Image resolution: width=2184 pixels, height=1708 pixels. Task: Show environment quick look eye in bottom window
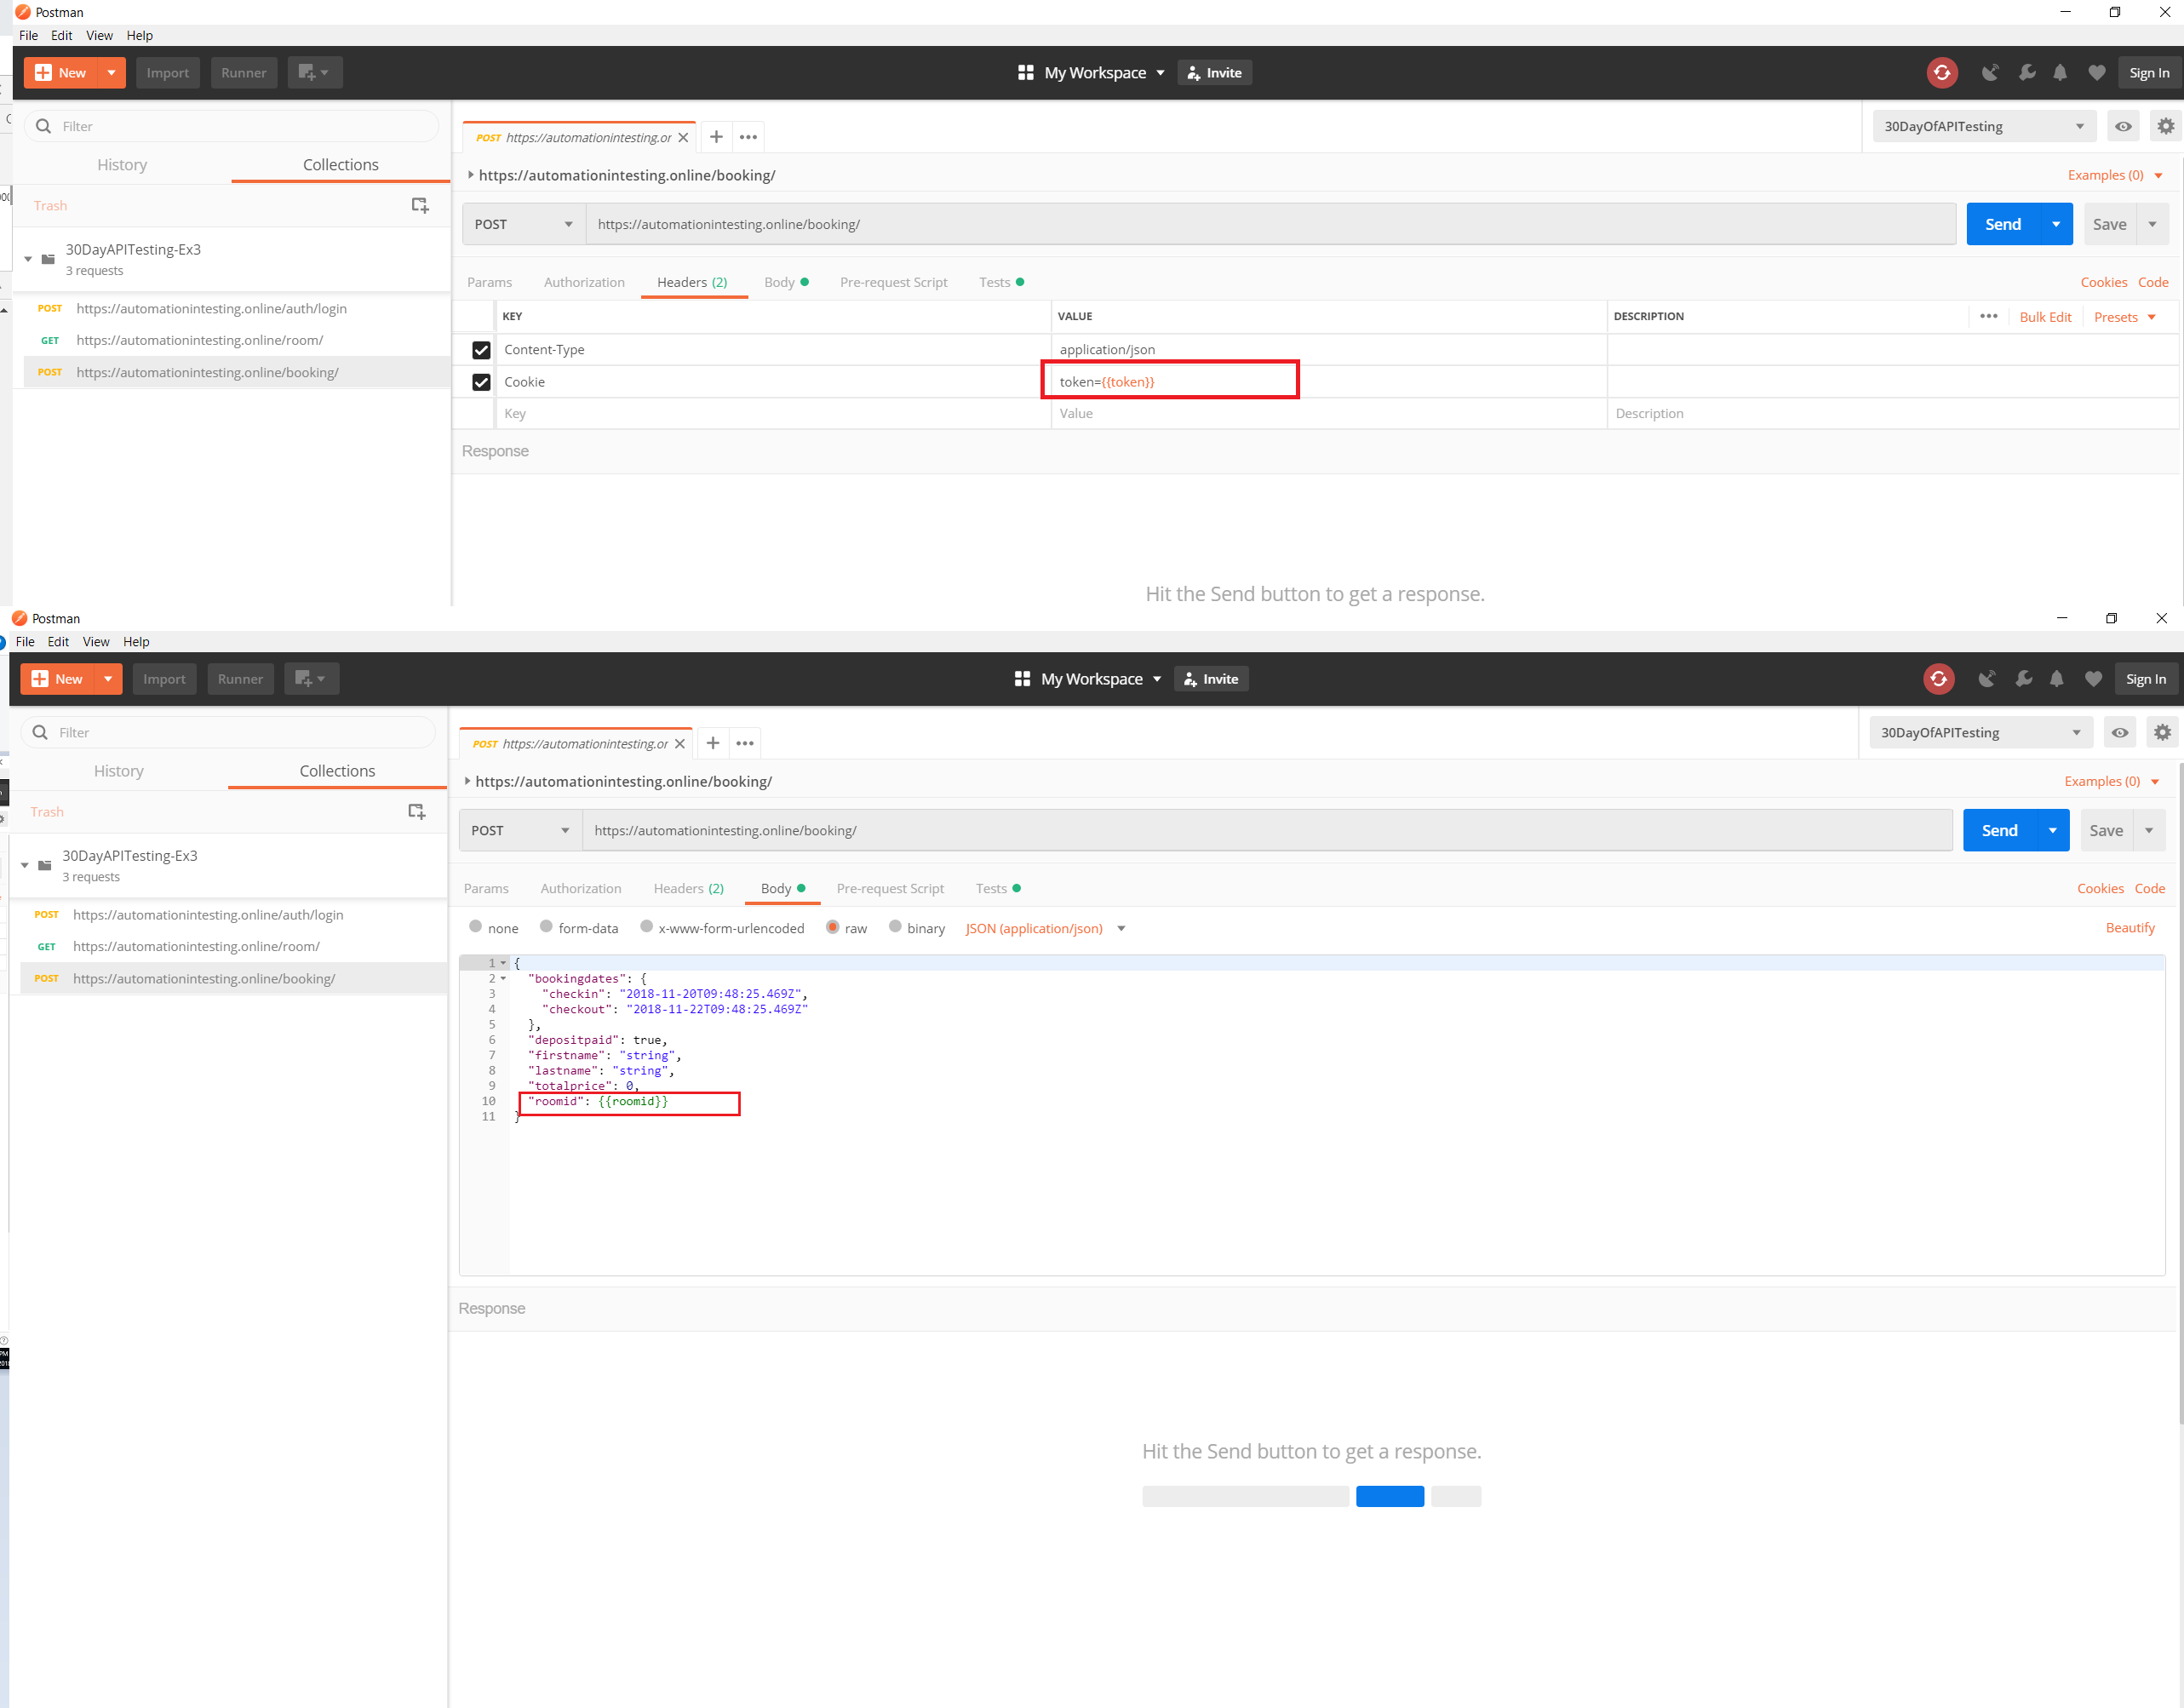[x=2120, y=733]
